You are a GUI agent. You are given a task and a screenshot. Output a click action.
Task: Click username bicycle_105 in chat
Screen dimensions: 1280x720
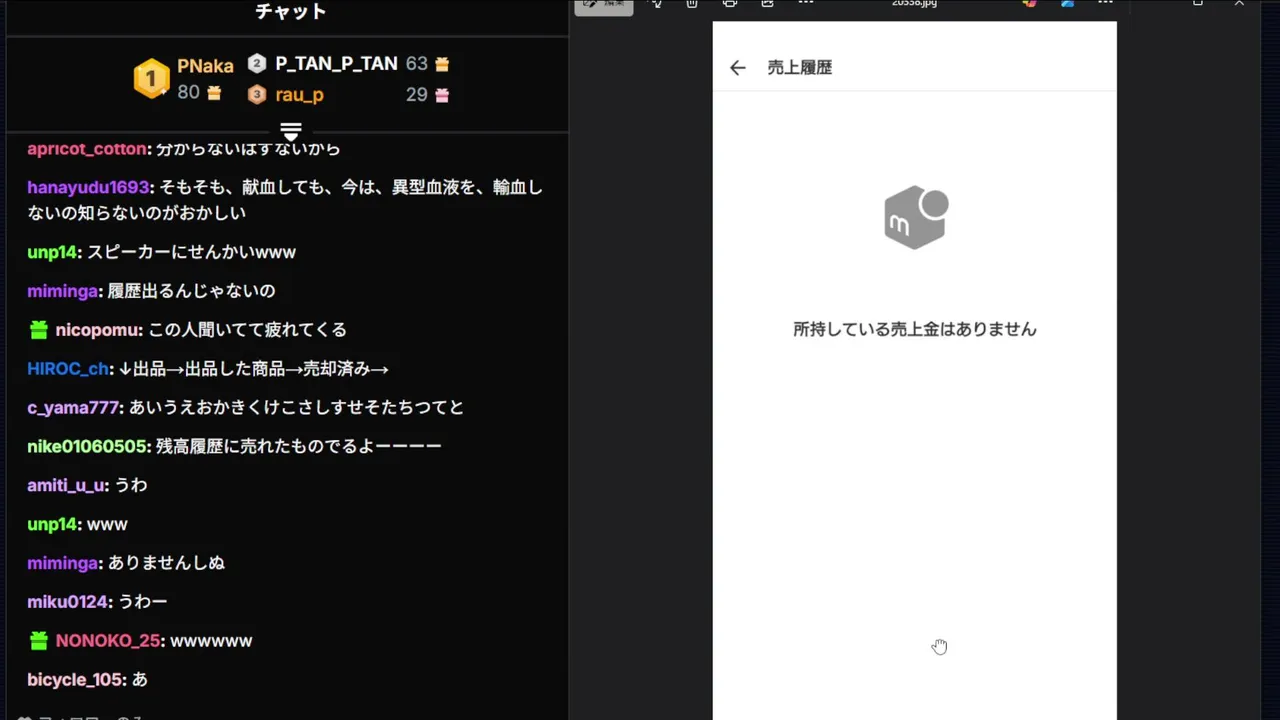coord(75,680)
